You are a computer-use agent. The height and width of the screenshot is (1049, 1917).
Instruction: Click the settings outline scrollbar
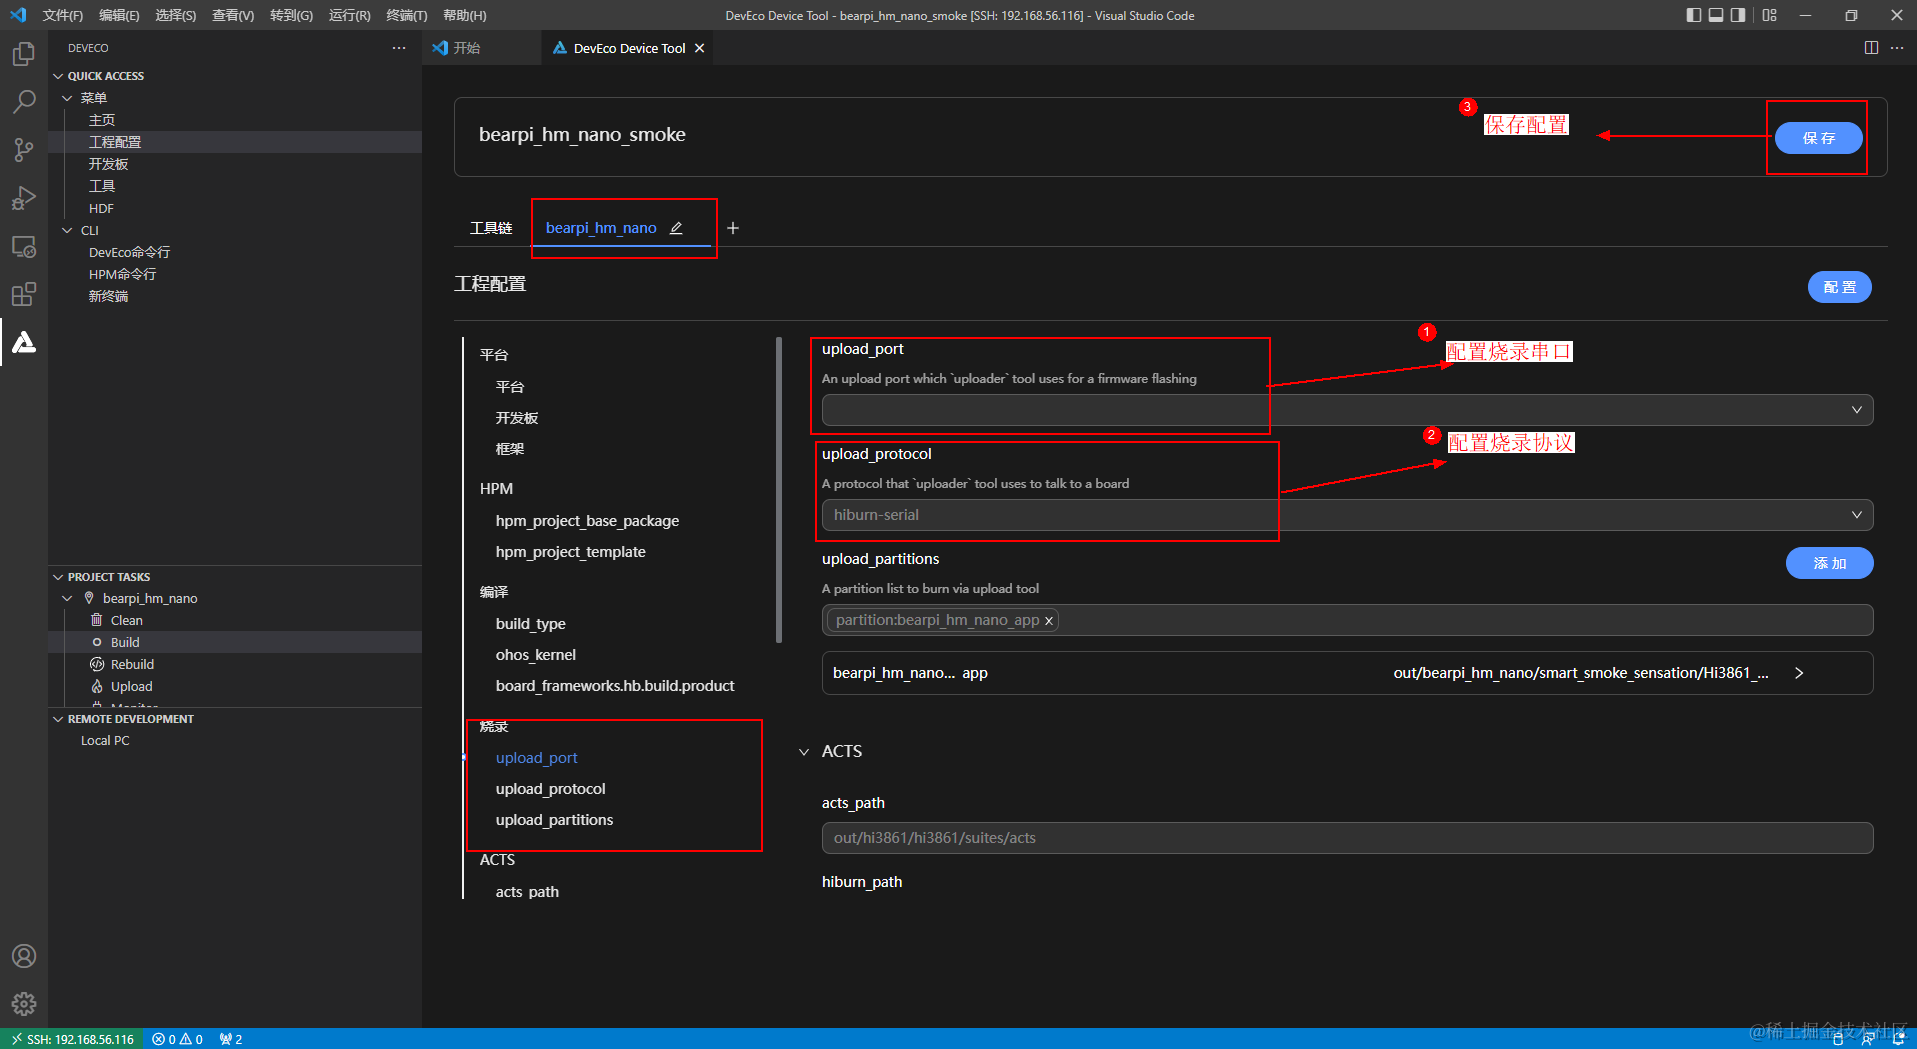point(779,490)
